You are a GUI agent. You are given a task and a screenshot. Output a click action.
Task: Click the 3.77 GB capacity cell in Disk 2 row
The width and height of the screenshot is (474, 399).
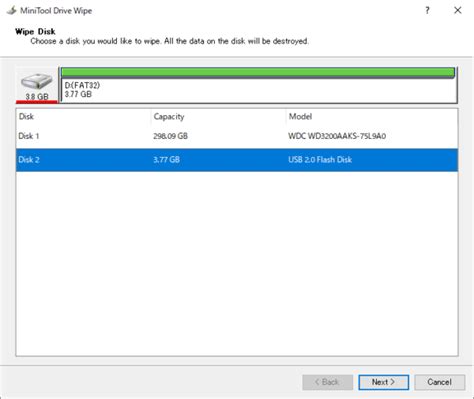click(166, 160)
